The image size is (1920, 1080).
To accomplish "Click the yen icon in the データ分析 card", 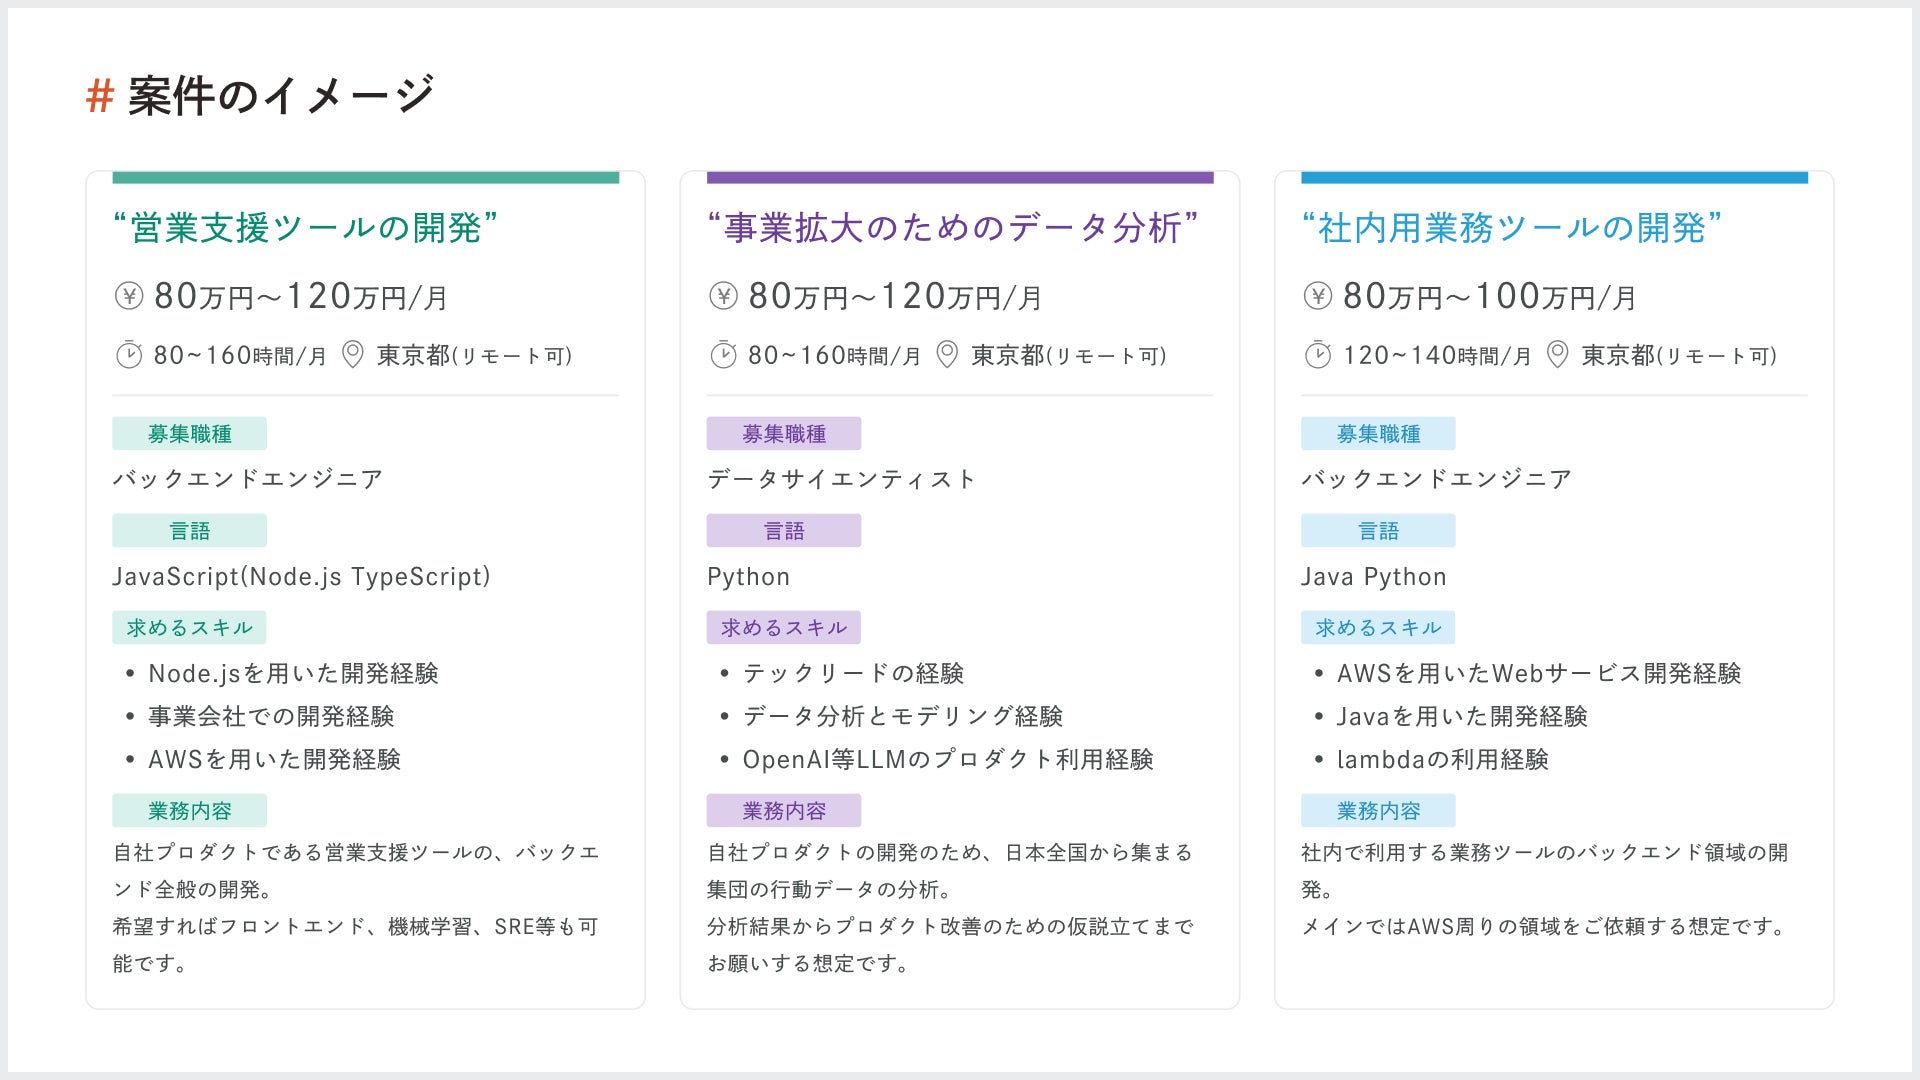I will pyautogui.click(x=723, y=296).
